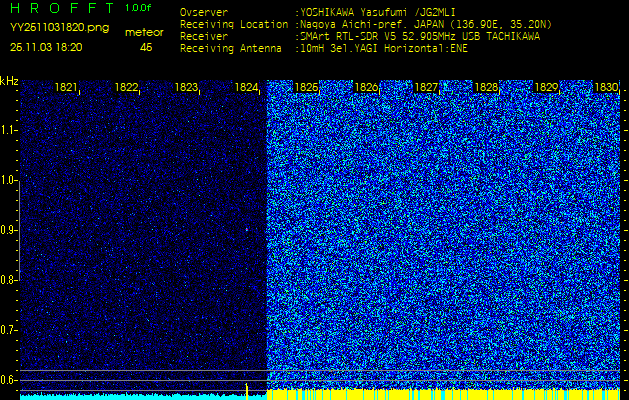The image size is (629, 400).
Task: Click the count number under 'meteor'
Action: click(x=146, y=47)
